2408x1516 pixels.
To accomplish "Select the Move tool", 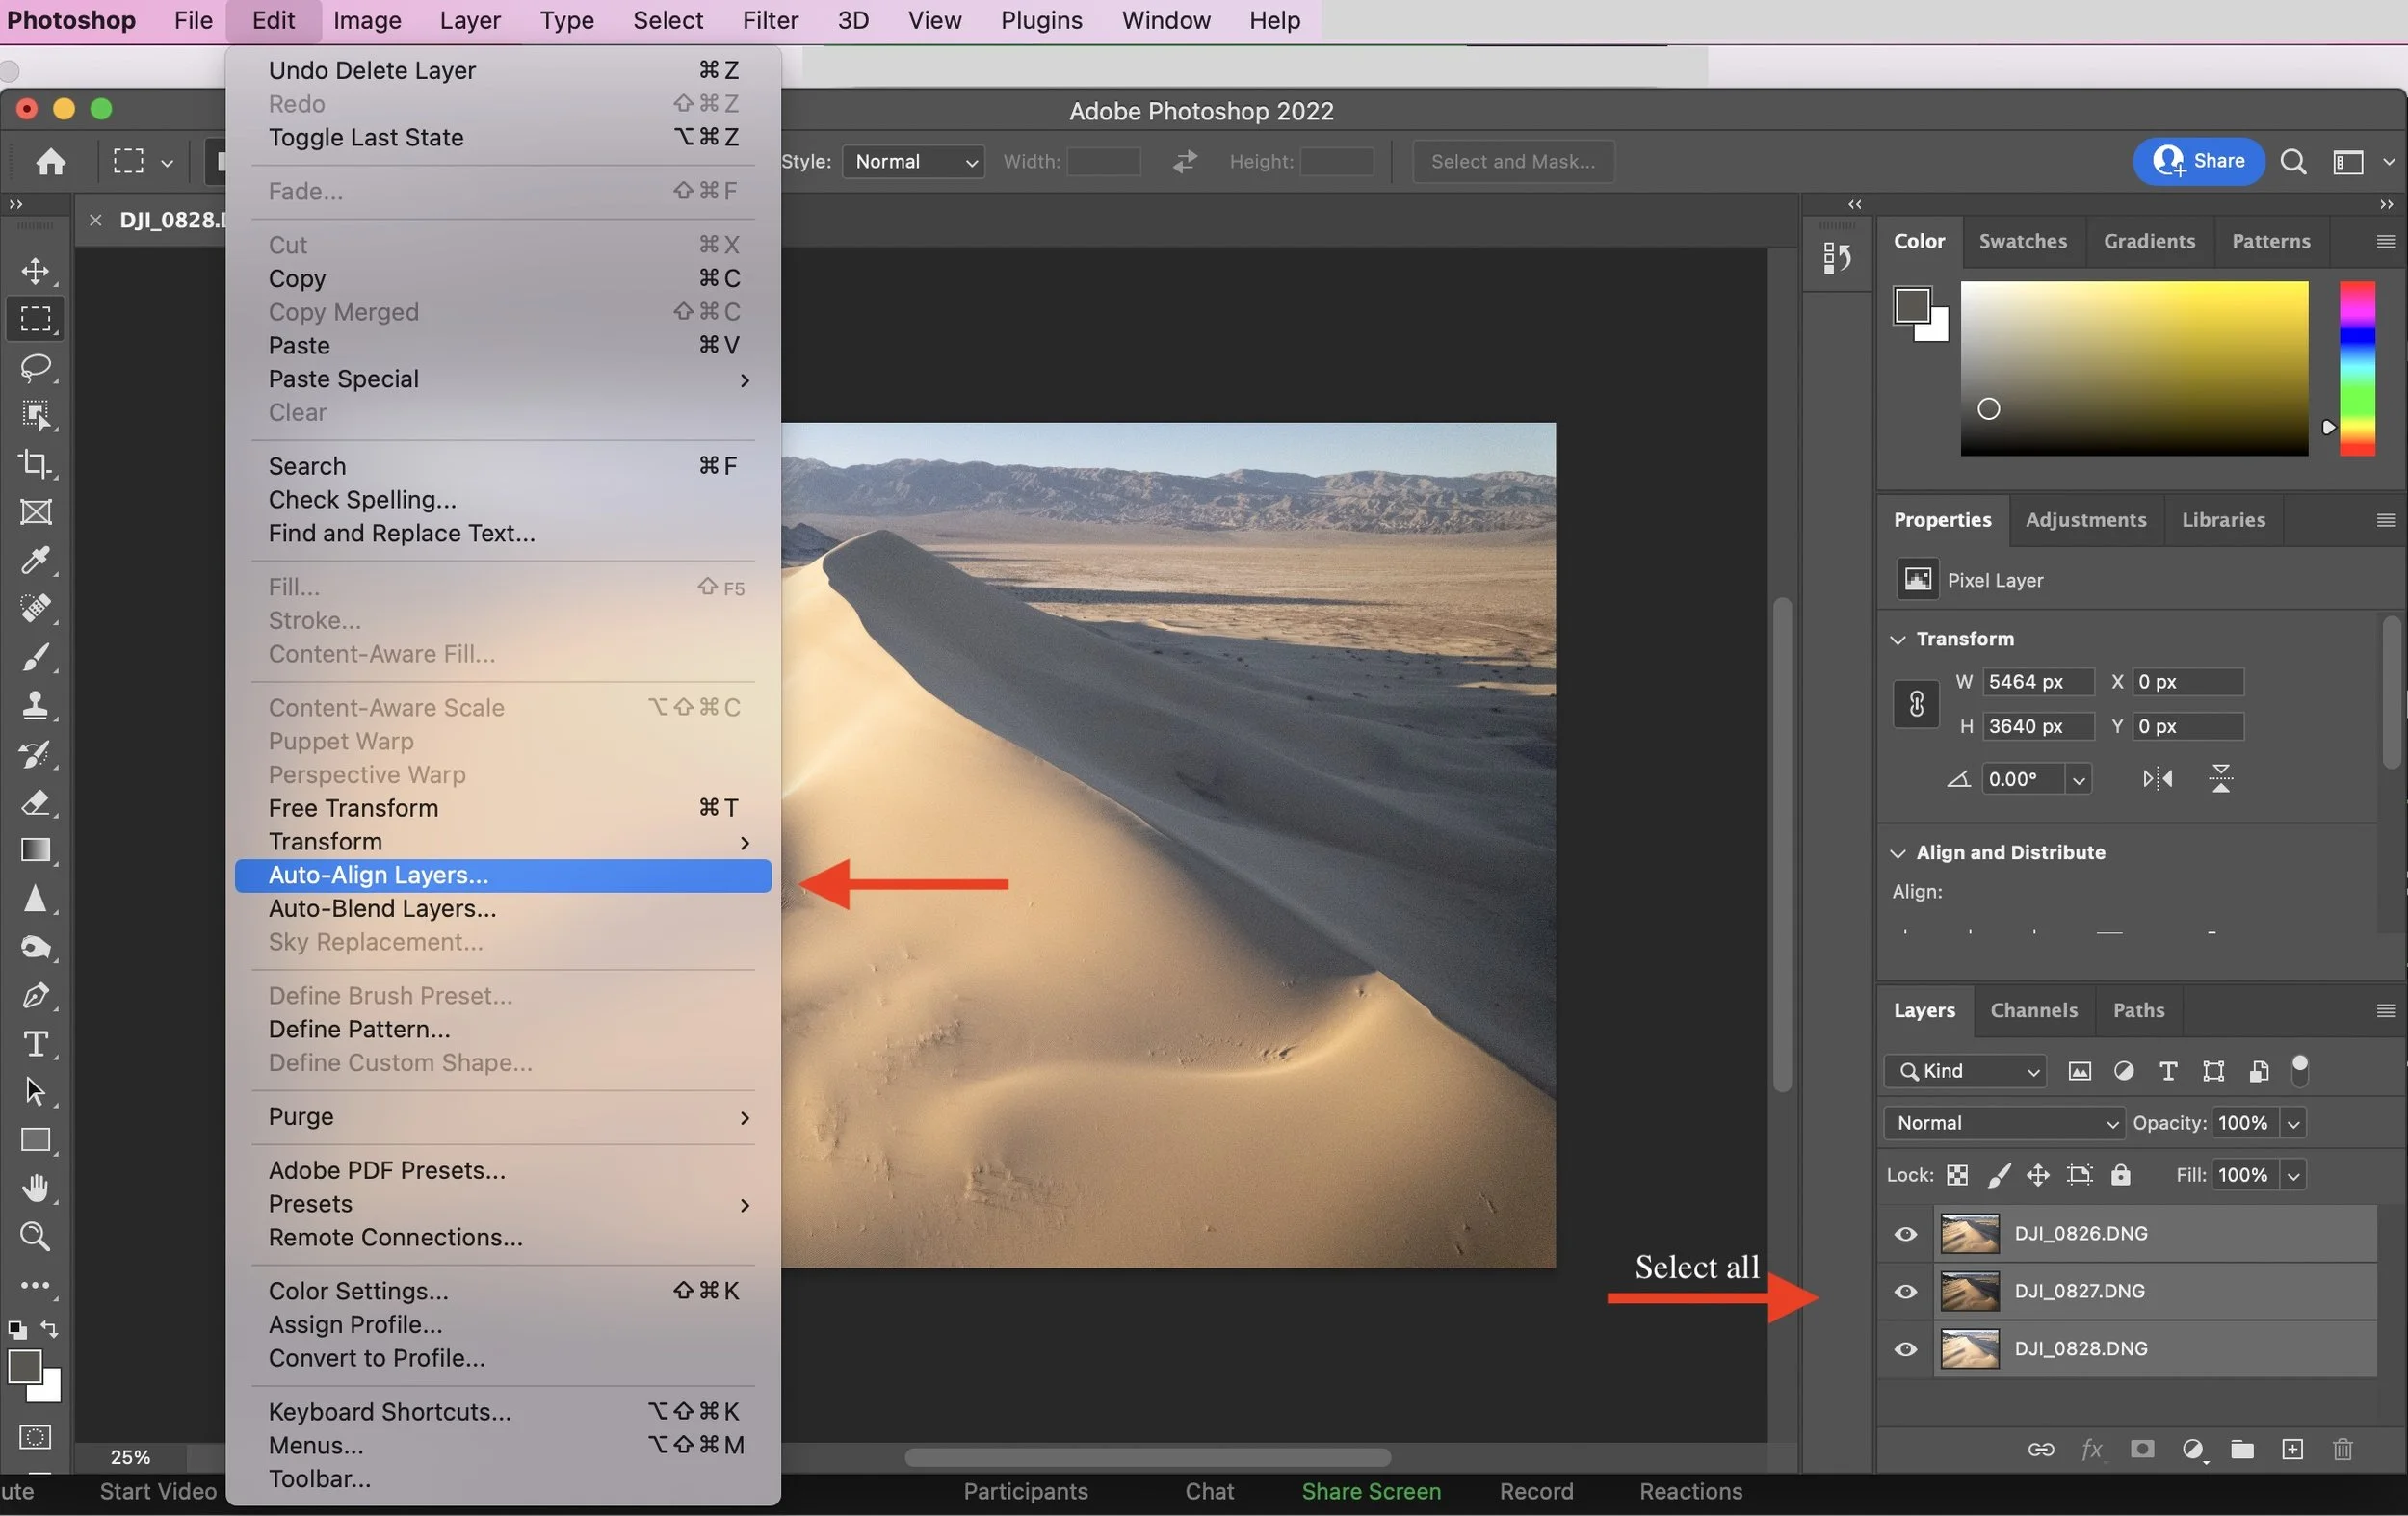I will click(x=36, y=271).
